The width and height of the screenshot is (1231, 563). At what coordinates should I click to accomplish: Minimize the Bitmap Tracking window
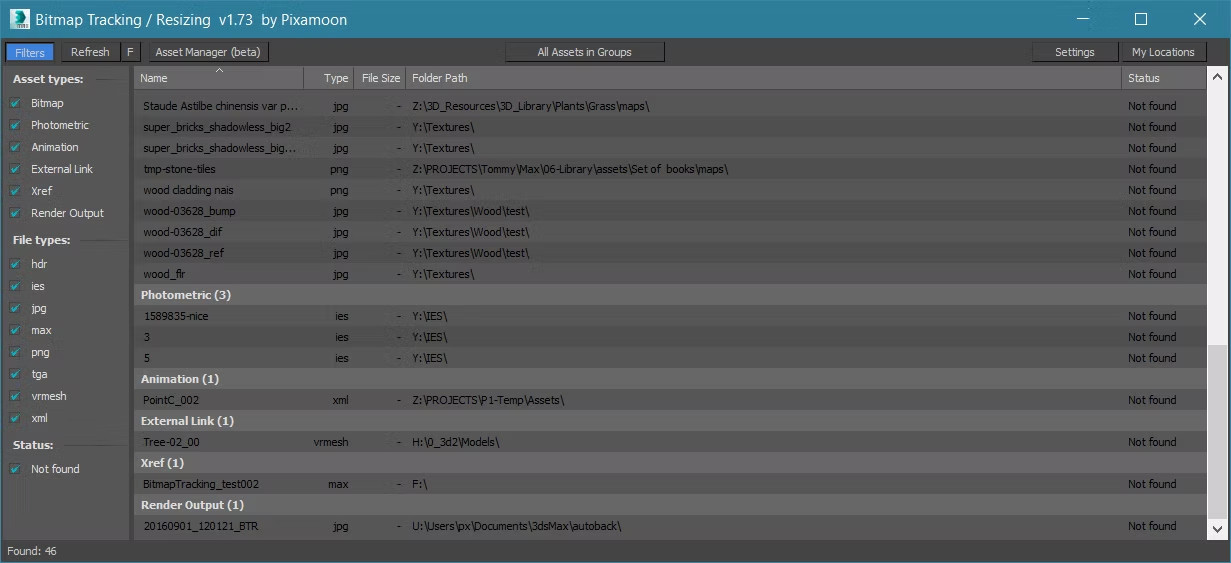tap(1082, 19)
